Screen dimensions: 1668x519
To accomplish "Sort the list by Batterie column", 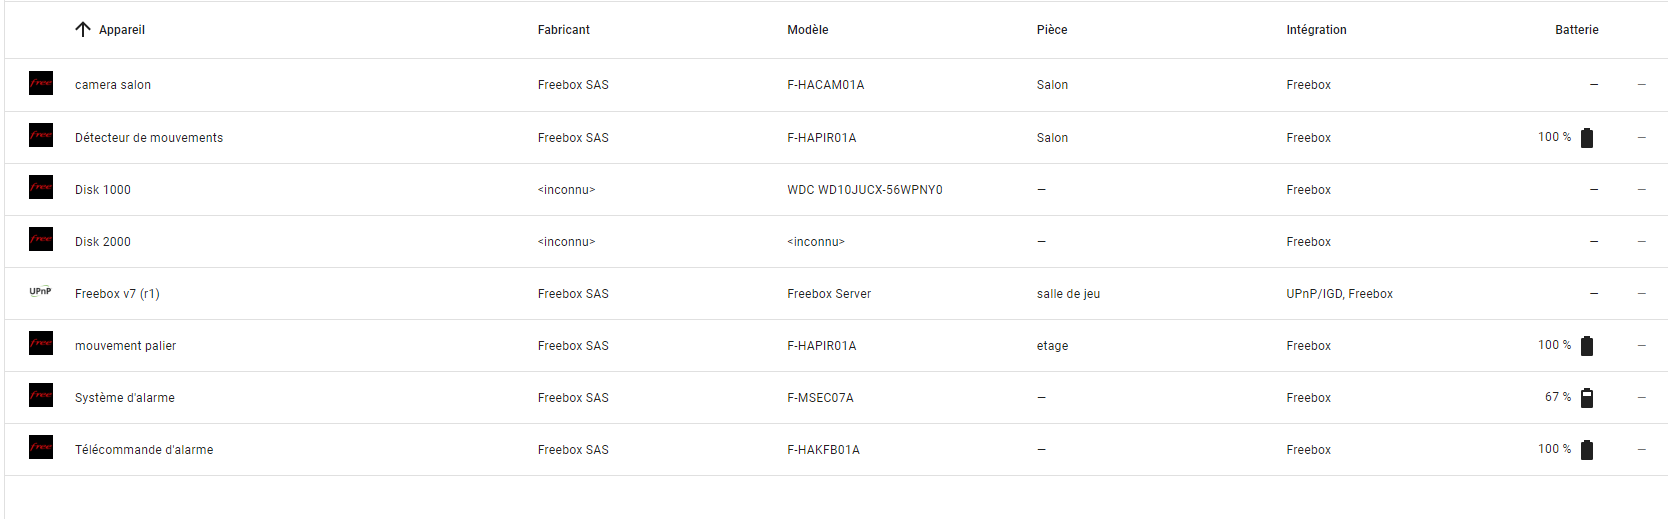I will click(x=1576, y=30).
